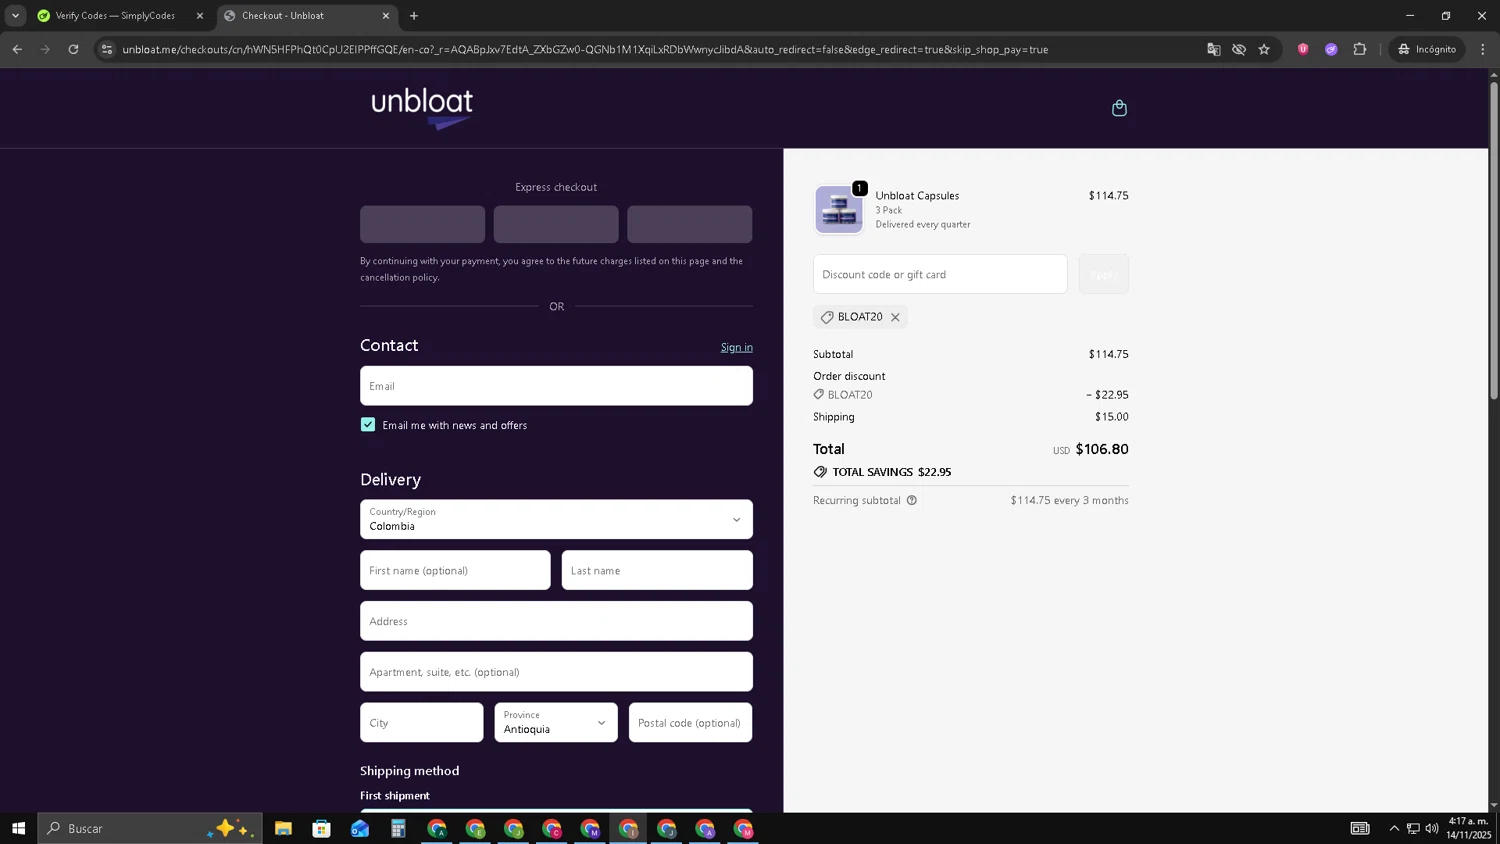Viewport: 1500px width, 844px height.
Task: Bookmark this page with star icon
Action: pyautogui.click(x=1264, y=49)
